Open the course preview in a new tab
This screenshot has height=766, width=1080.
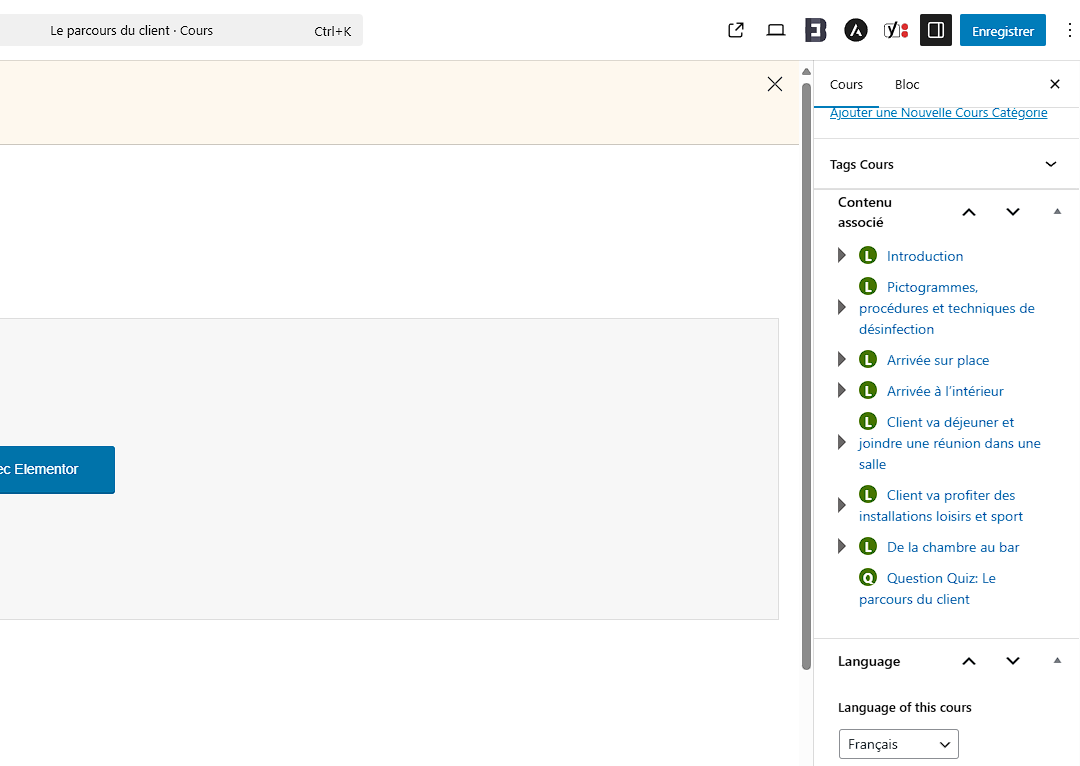pyautogui.click(x=736, y=30)
